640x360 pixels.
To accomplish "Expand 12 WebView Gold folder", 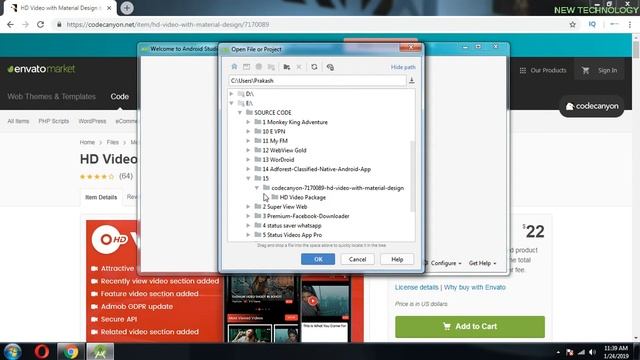I will [248, 150].
